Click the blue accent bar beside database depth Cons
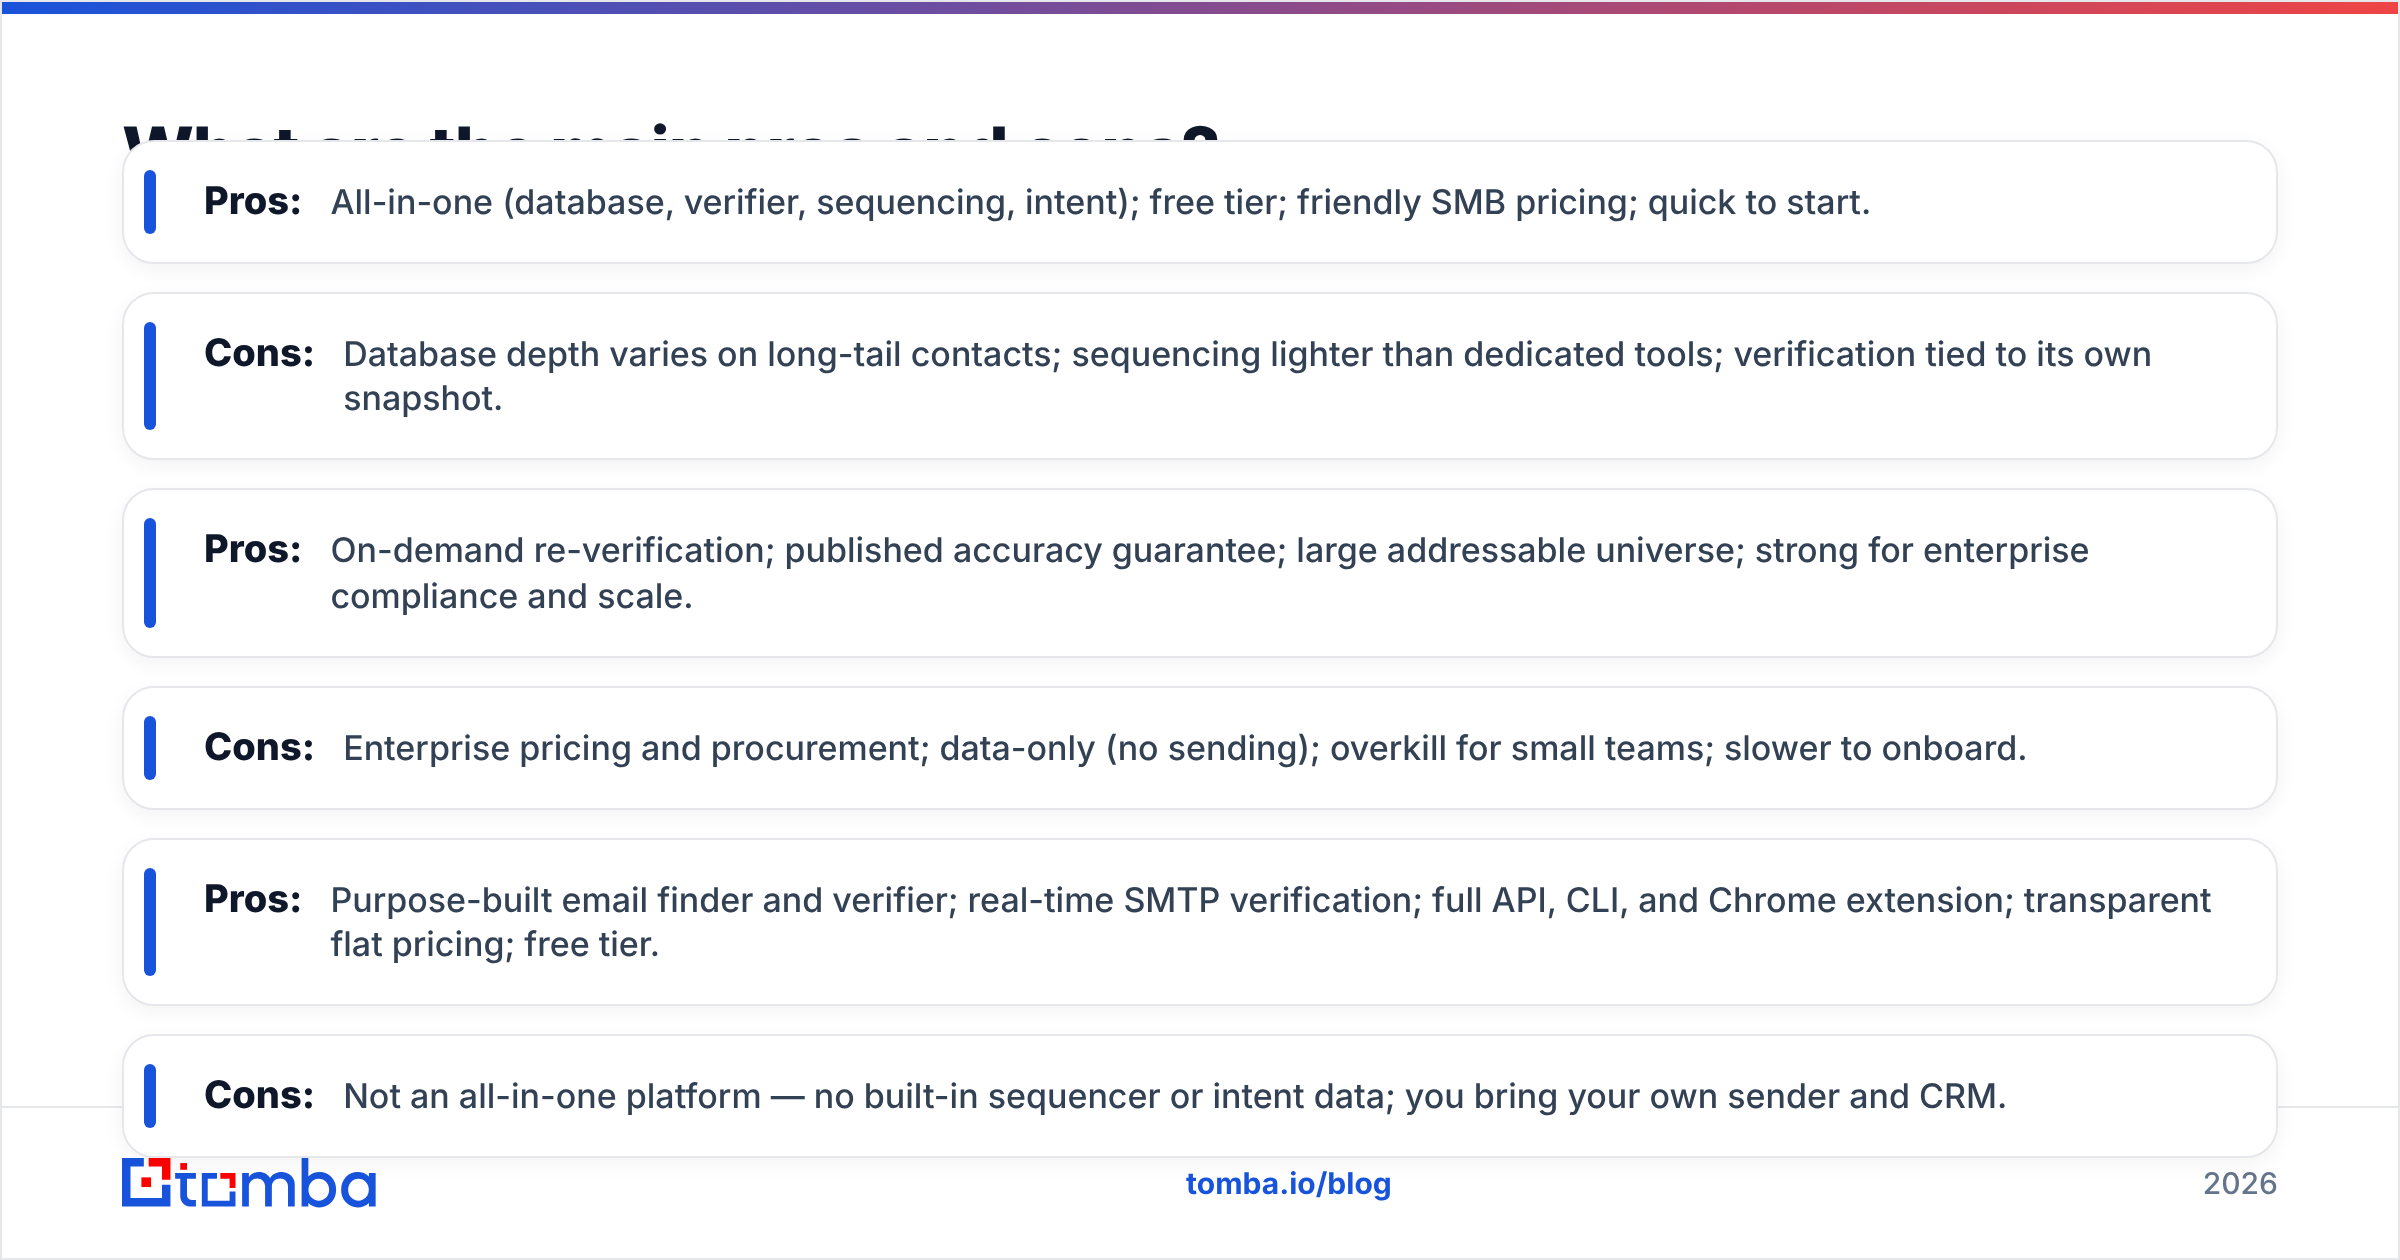2400x1260 pixels. point(150,376)
